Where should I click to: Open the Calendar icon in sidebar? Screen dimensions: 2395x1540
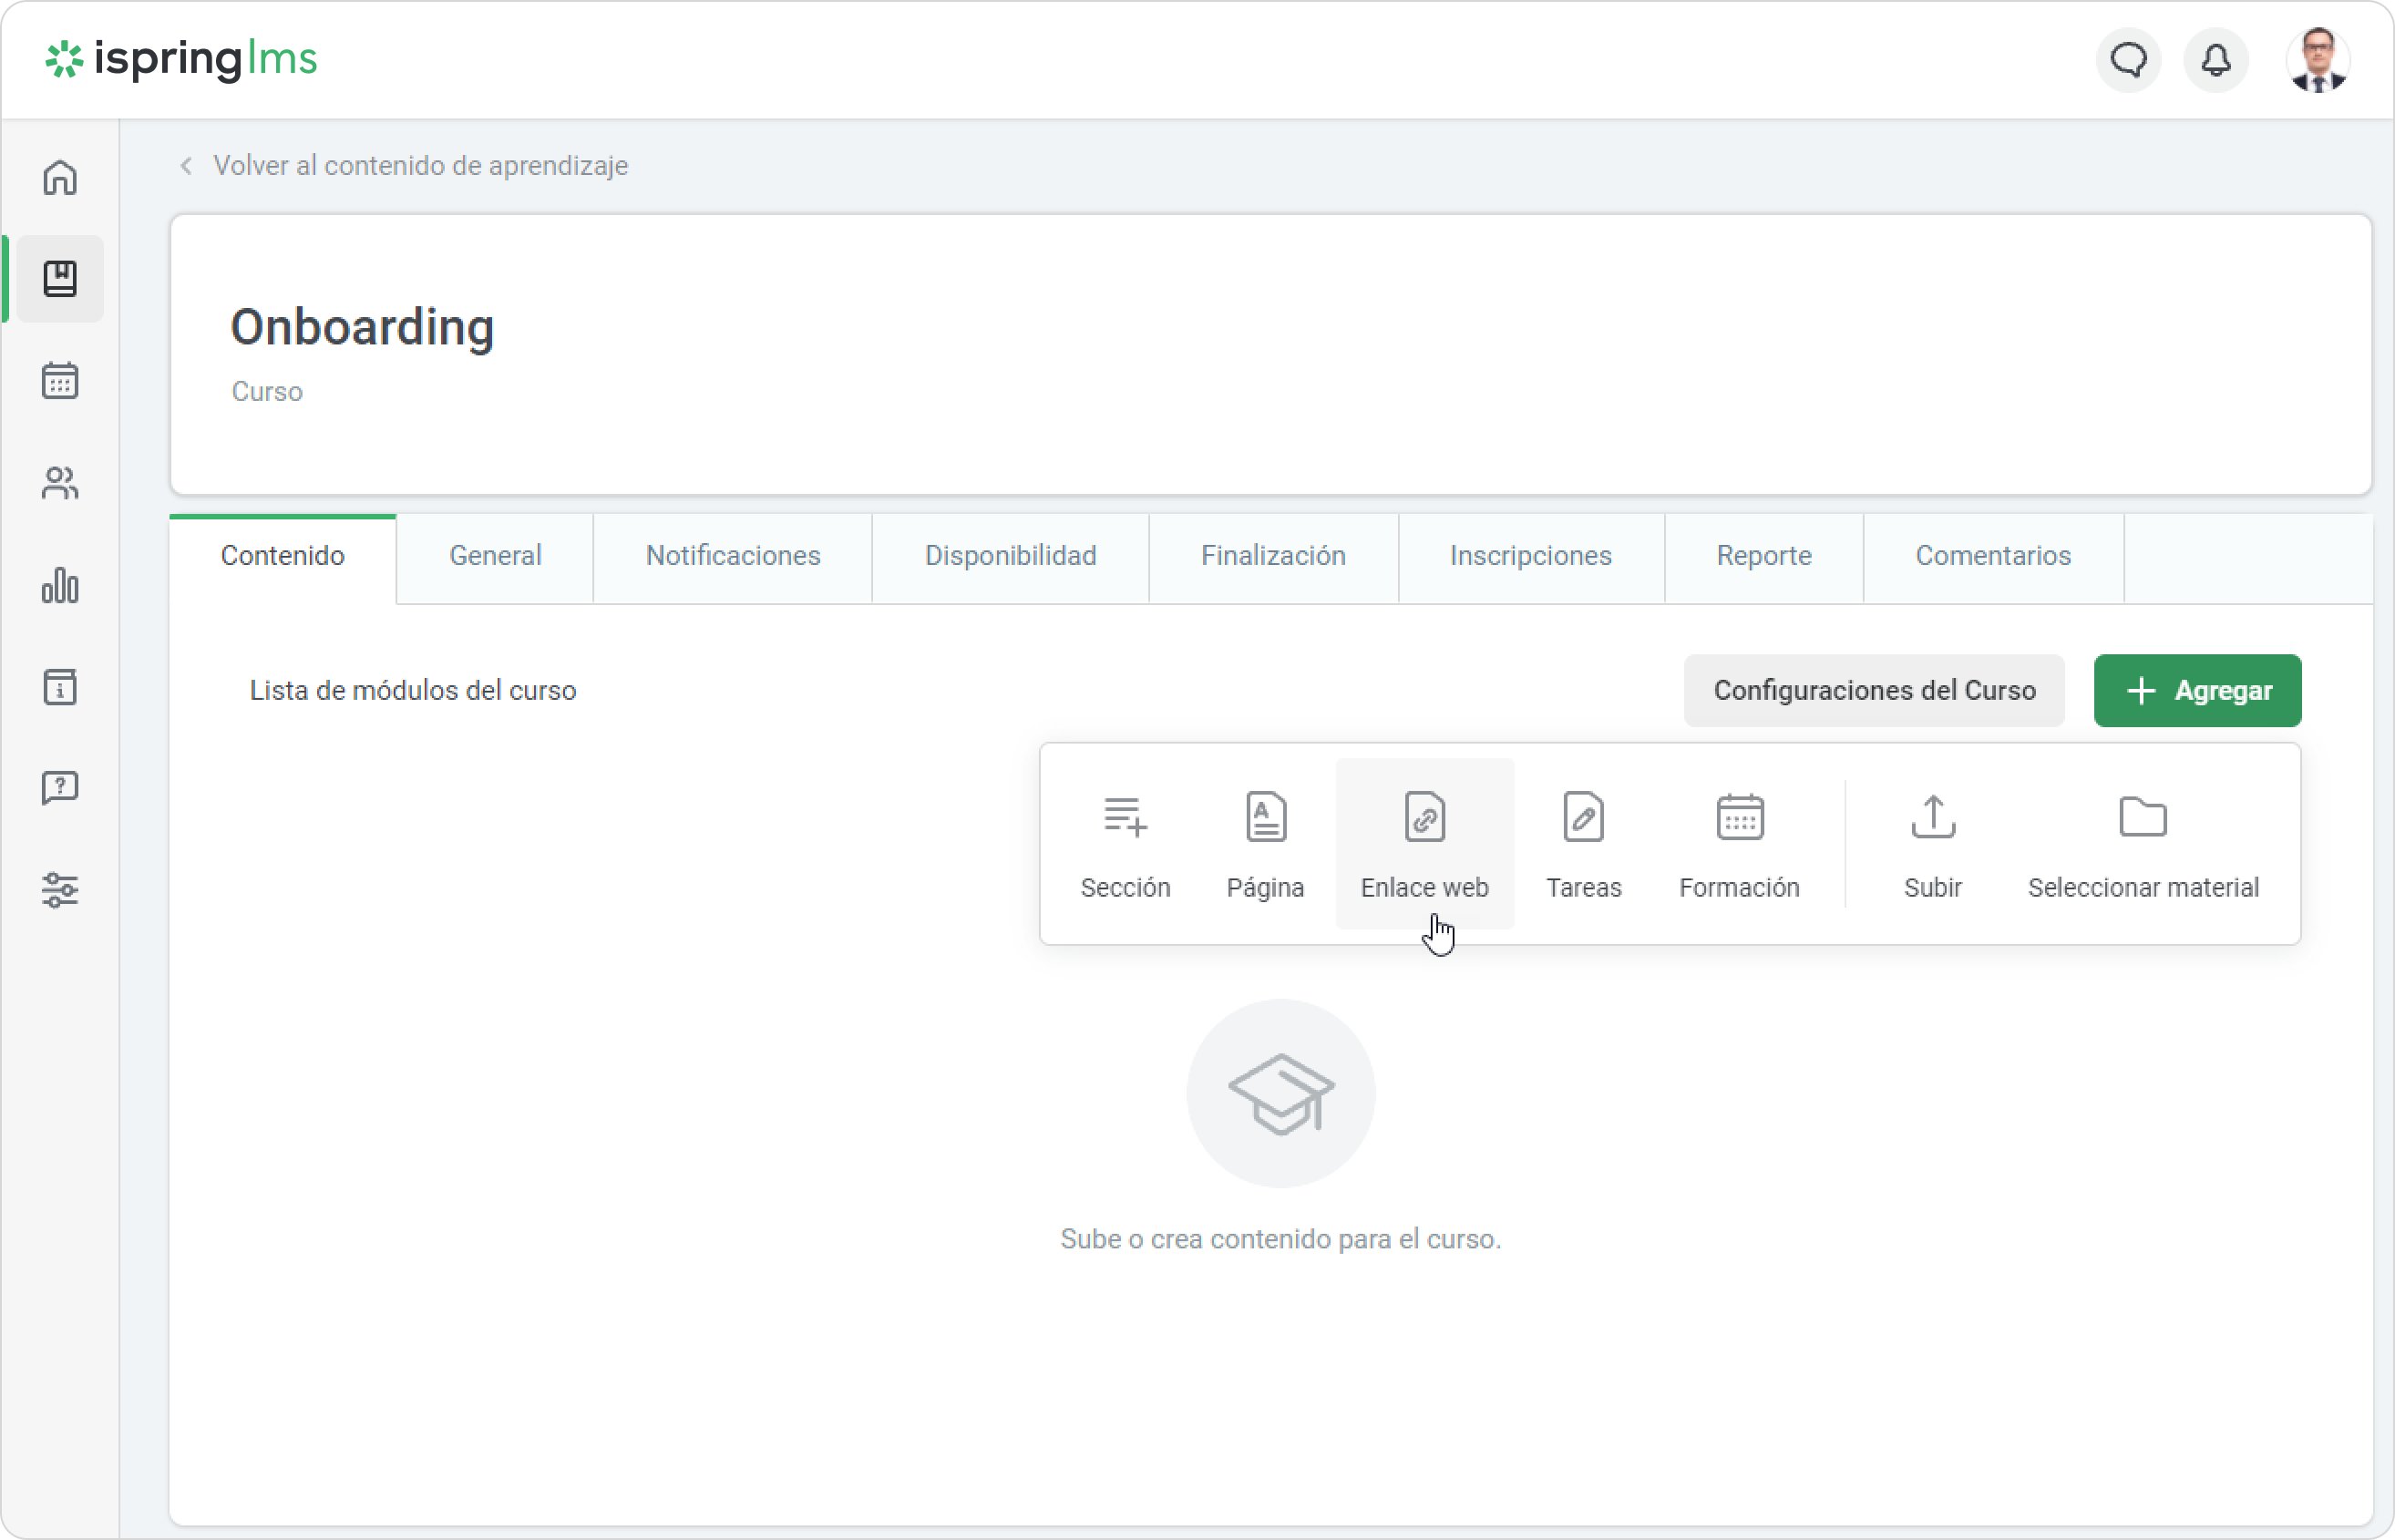click(60, 381)
